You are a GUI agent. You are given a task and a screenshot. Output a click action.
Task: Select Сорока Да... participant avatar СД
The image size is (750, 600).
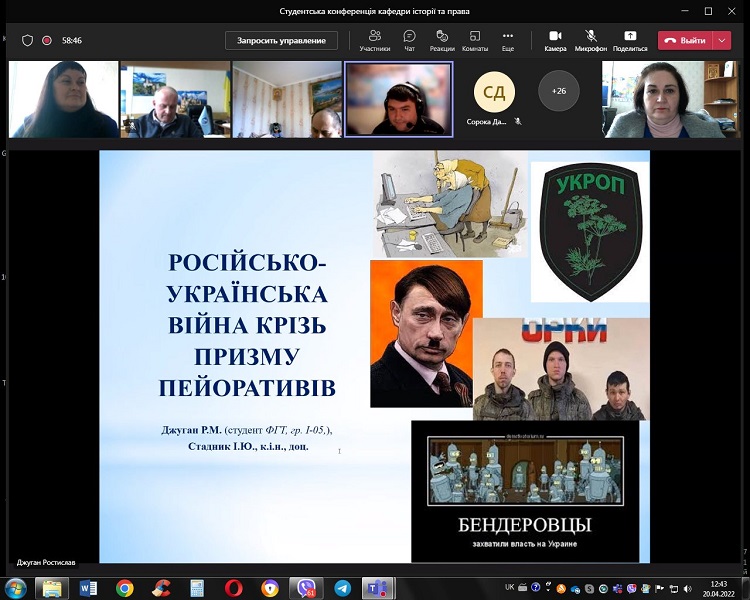click(494, 91)
